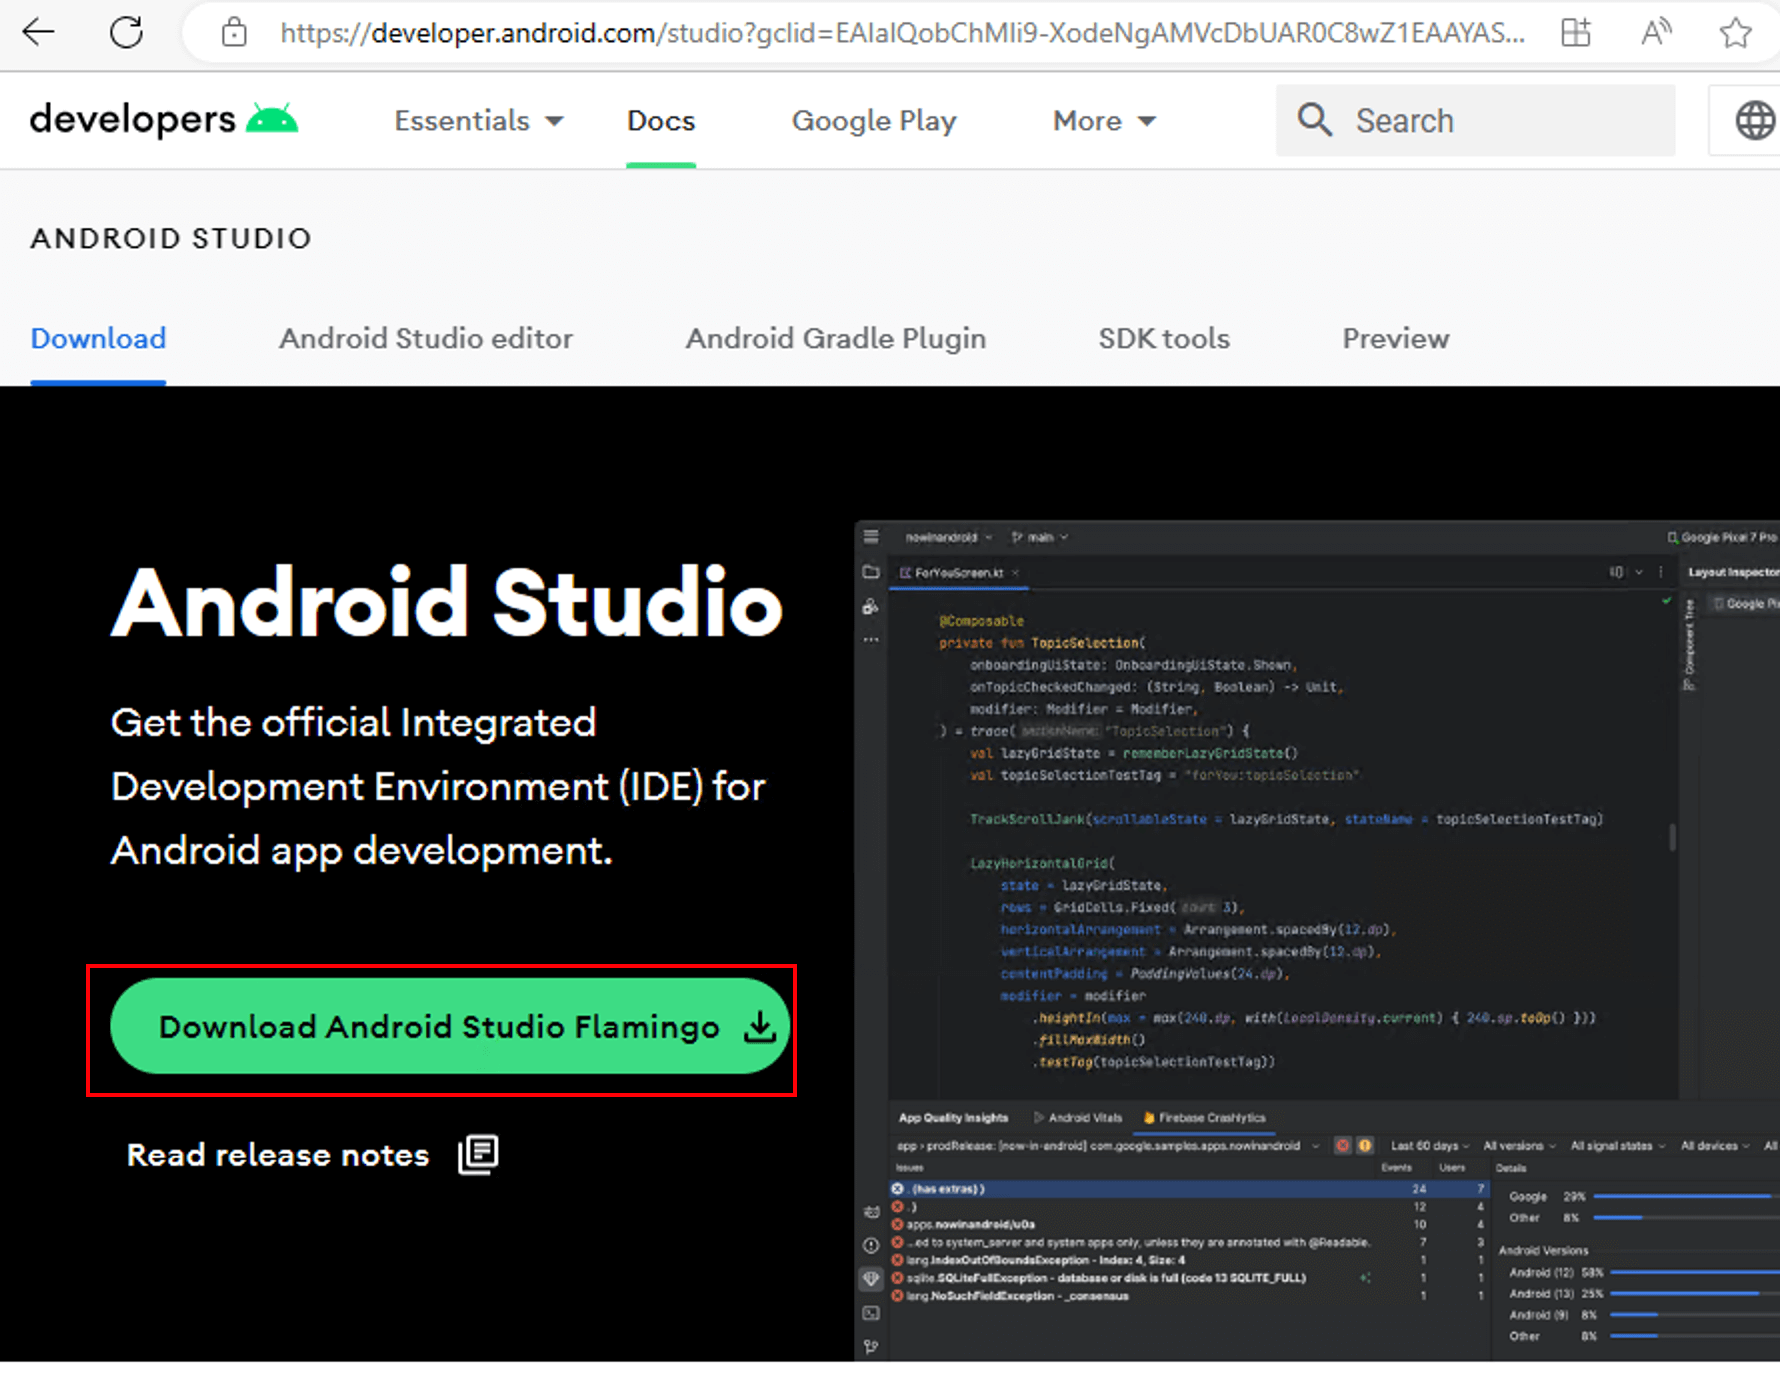Viewport: 1780px width, 1378px height.
Task: View site information via the lock icon
Action: [234, 33]
